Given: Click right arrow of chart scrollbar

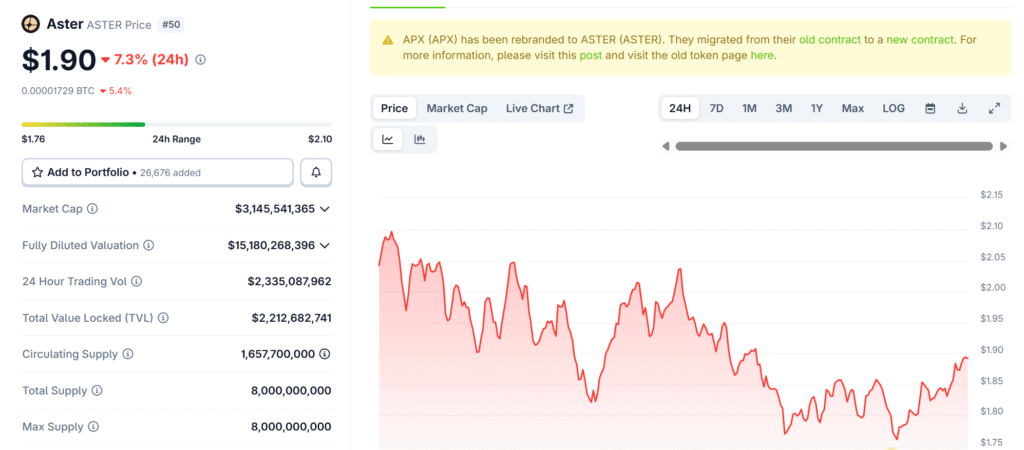Looking at the screenshot, I should point(1003,146).
